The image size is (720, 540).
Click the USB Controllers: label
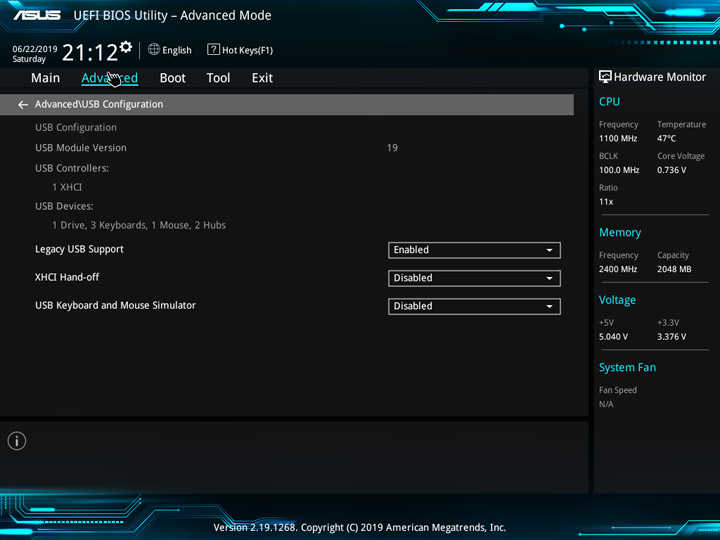(72, 168)
